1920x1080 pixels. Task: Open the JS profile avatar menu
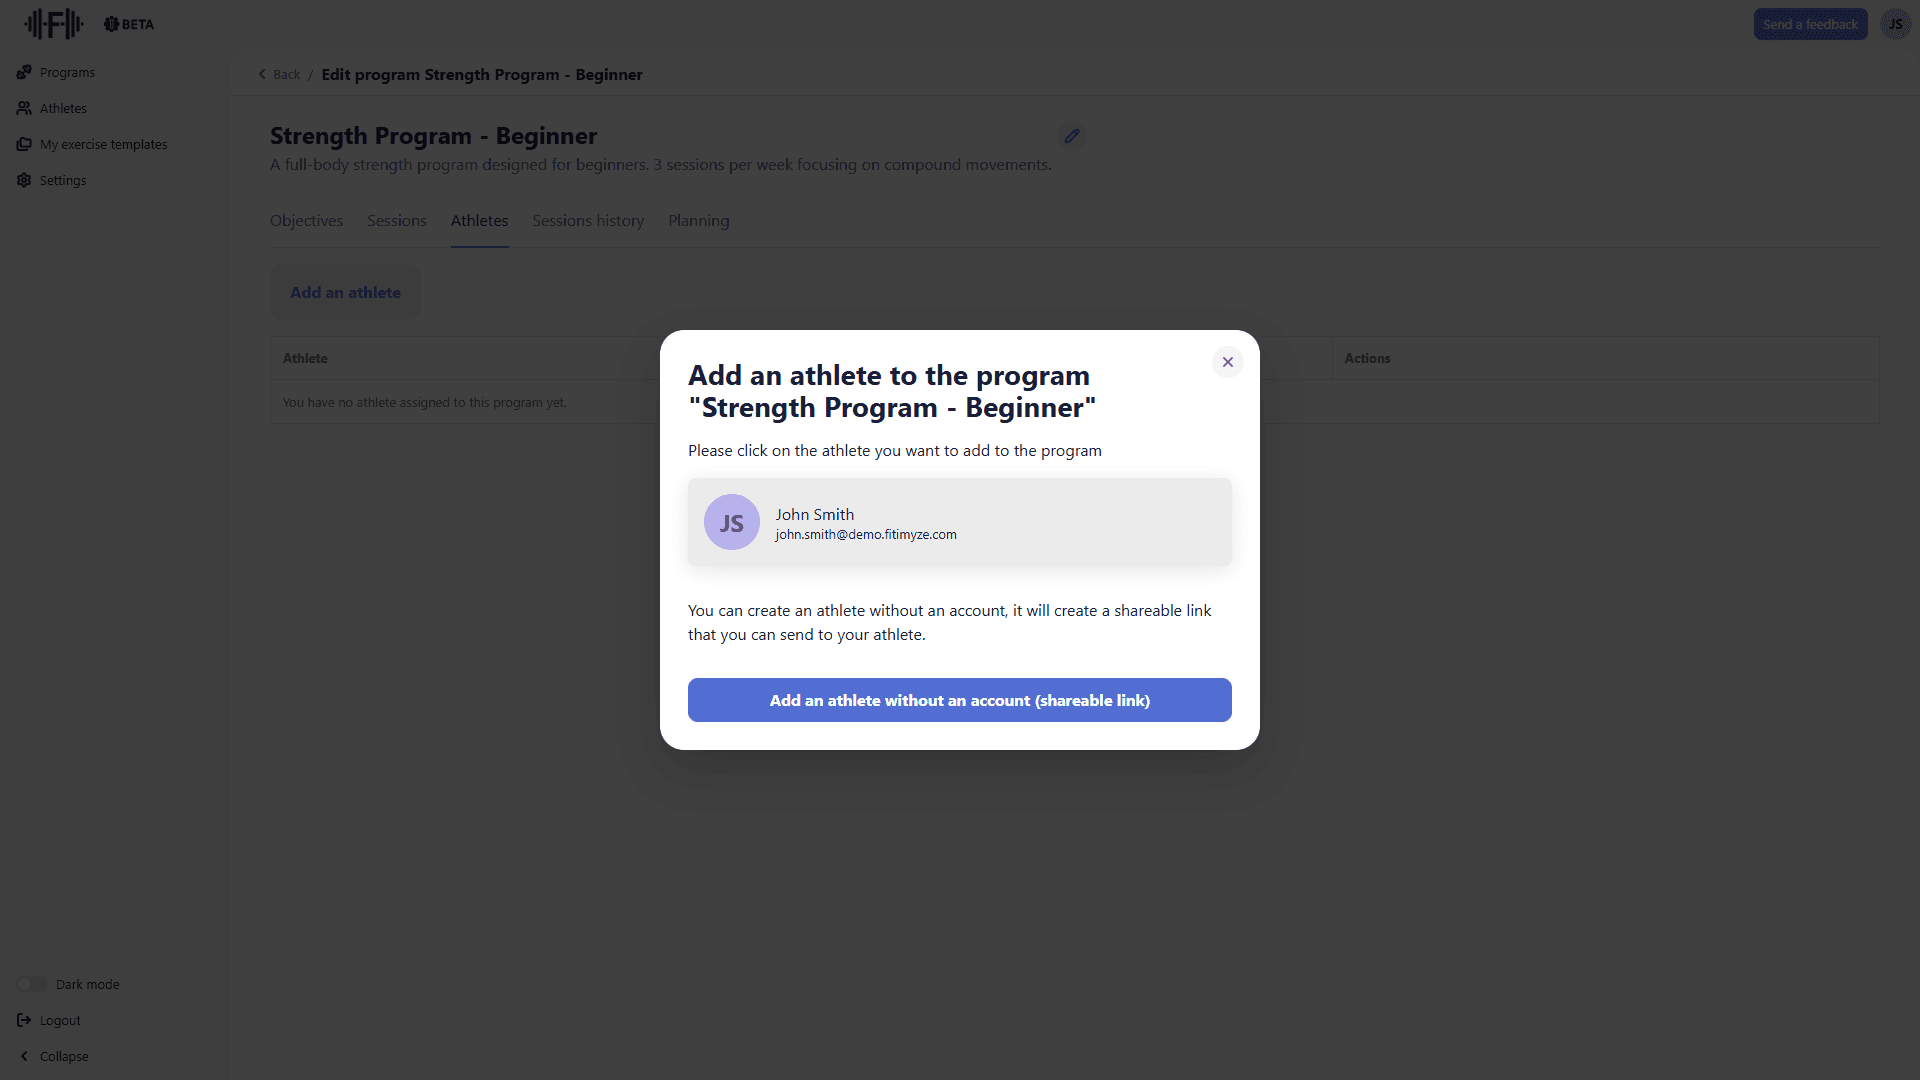pyautogui.click(x=1896, y=23)
